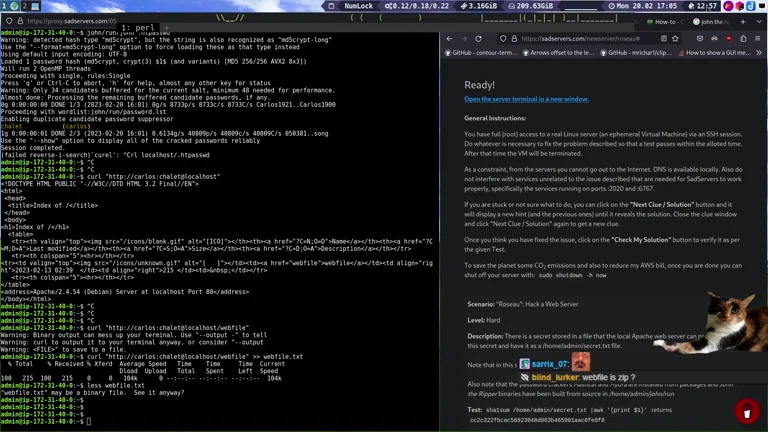Screen dimensions: 768x432
Task: Click the CPU load 0.12/0.18/0.22 indicator
Action: click(x=417, y=6)
